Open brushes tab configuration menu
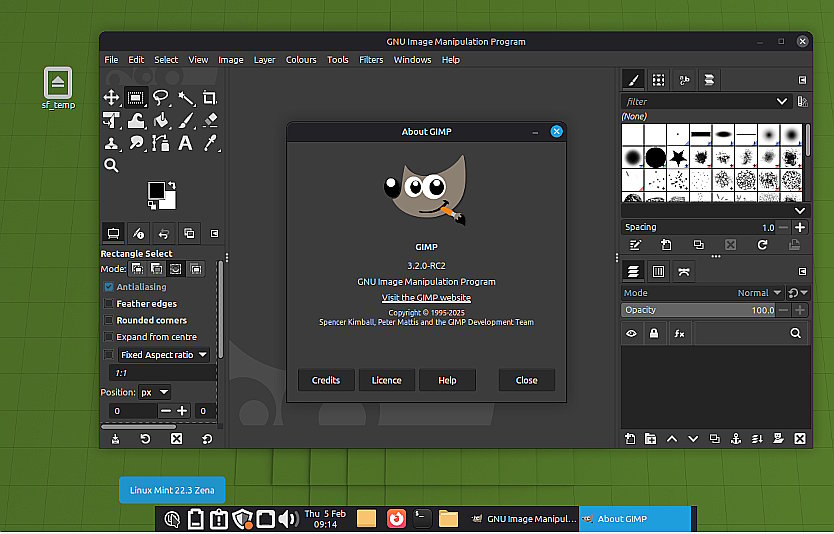Screen dimensions: 834x534 point(803,80)
